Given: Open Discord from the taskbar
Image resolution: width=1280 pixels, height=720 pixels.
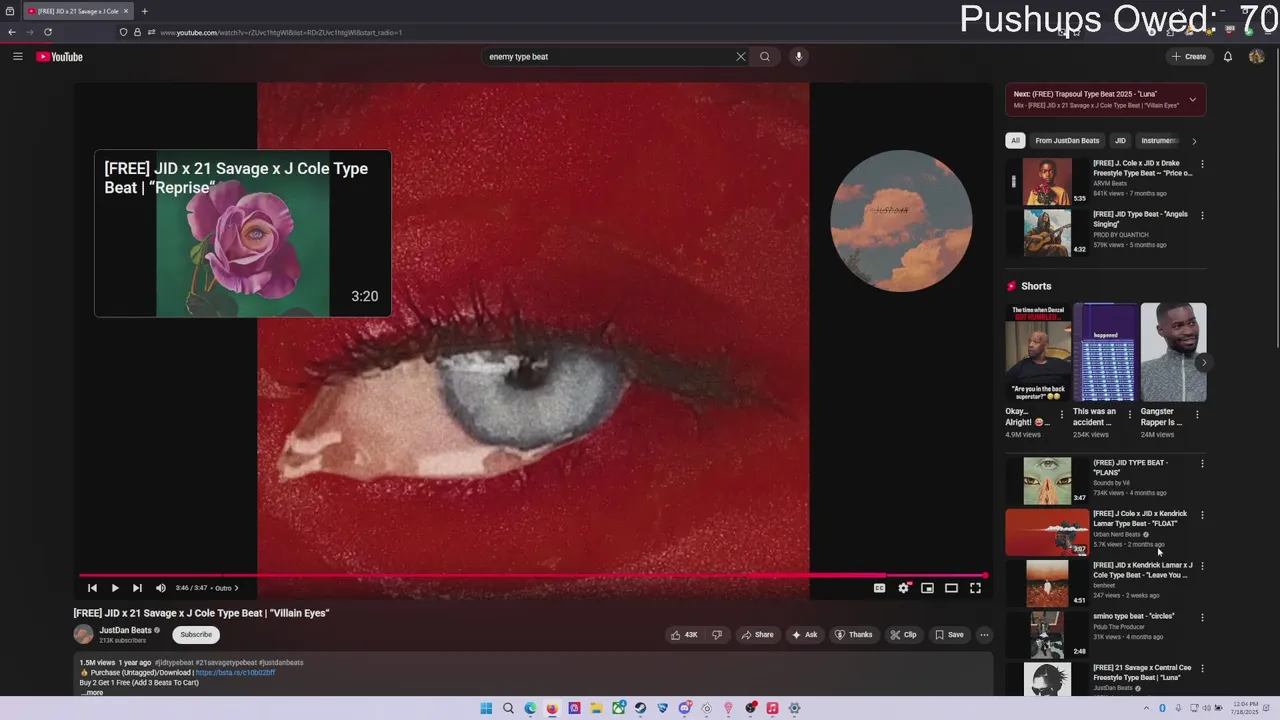Looking at the screenshot, I should 684,708.
